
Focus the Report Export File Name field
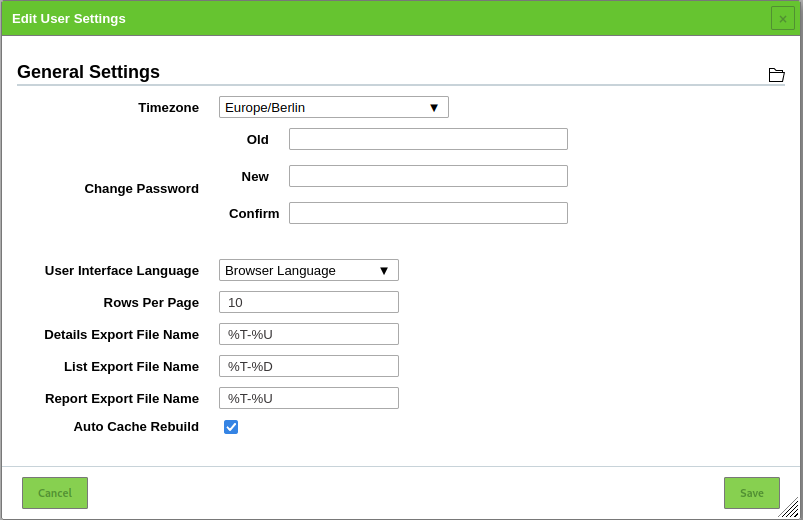point(309,398)
